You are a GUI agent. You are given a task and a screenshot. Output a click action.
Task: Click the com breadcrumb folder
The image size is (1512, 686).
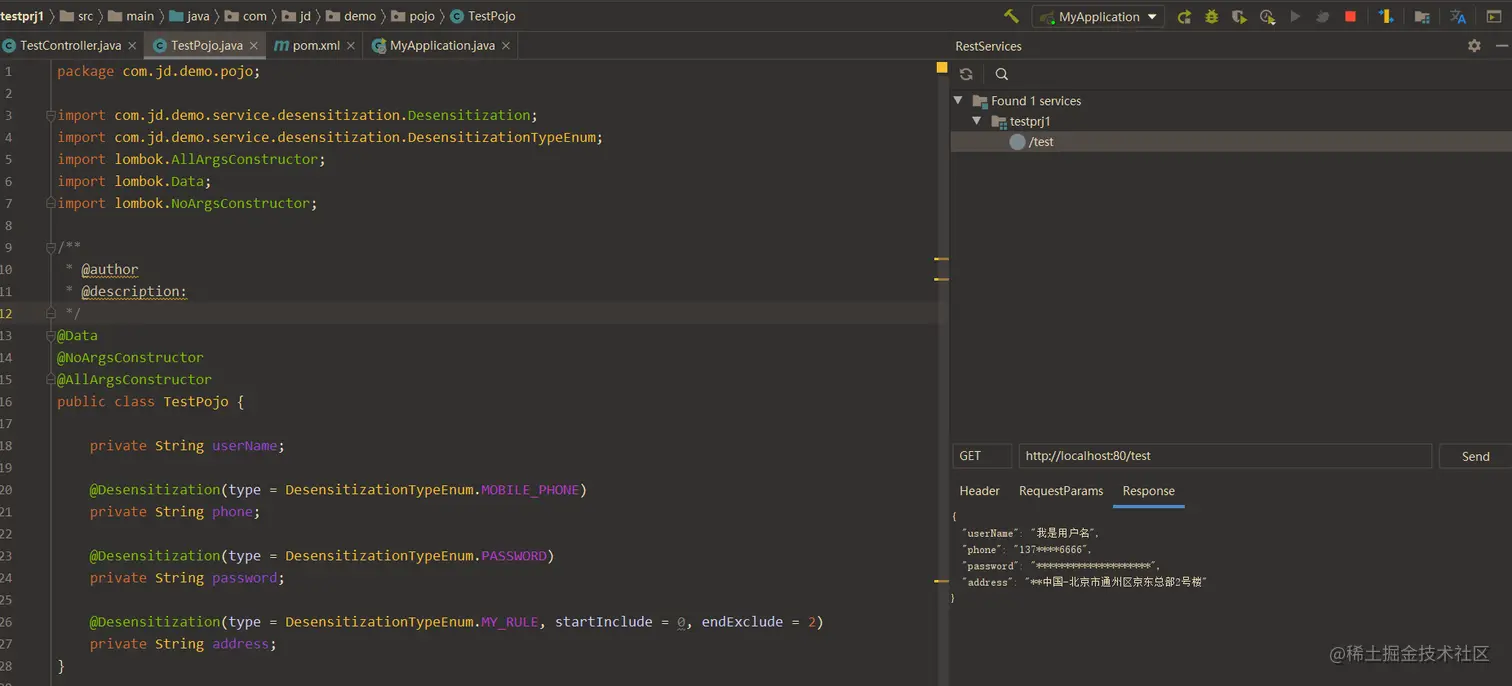pos(246,16)
